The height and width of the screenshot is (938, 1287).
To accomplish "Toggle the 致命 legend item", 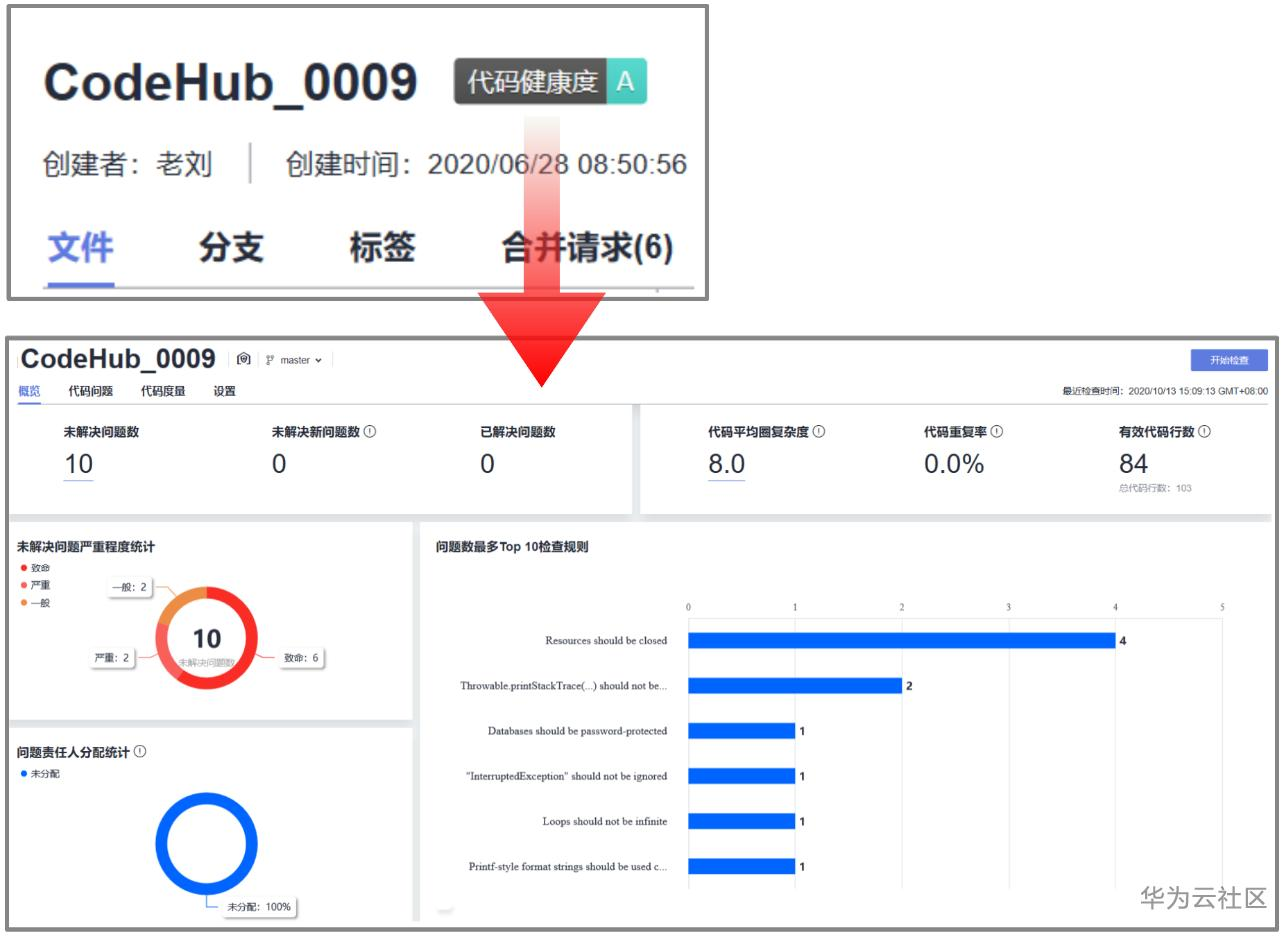I will tap(35, 568).
